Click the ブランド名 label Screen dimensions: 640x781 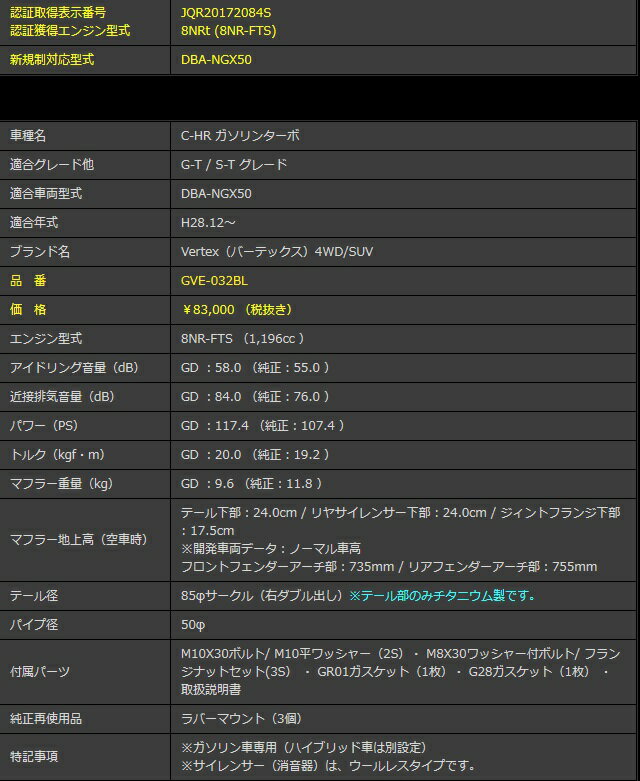(x=40, y=251)
